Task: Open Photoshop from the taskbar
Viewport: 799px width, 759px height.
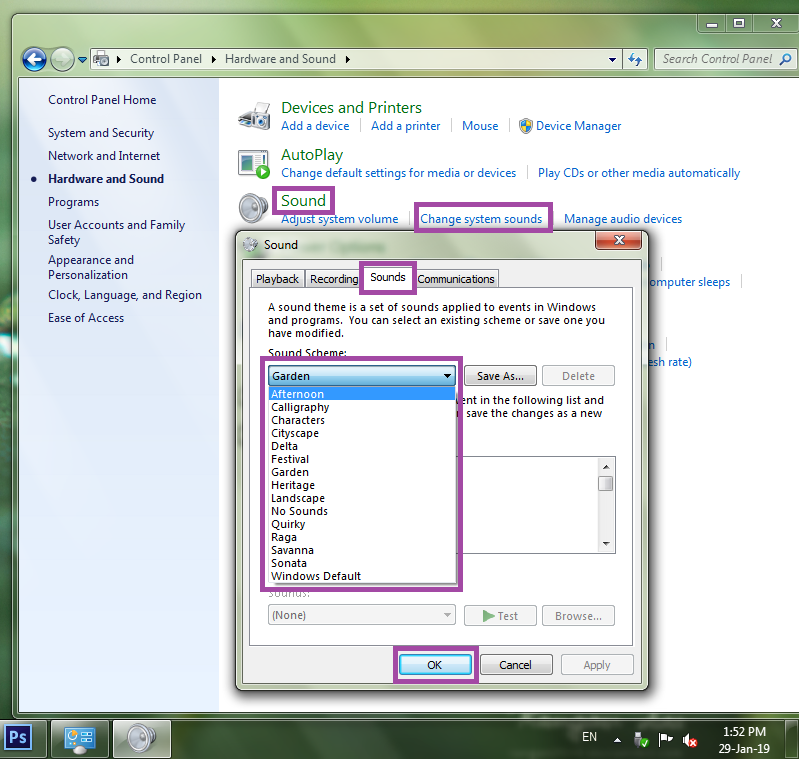Action: point(18,737)
